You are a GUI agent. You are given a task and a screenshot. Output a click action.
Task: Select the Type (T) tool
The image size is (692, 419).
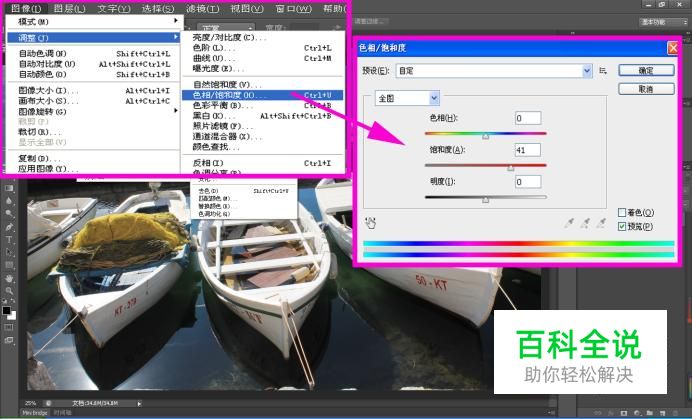coord(9,240)
